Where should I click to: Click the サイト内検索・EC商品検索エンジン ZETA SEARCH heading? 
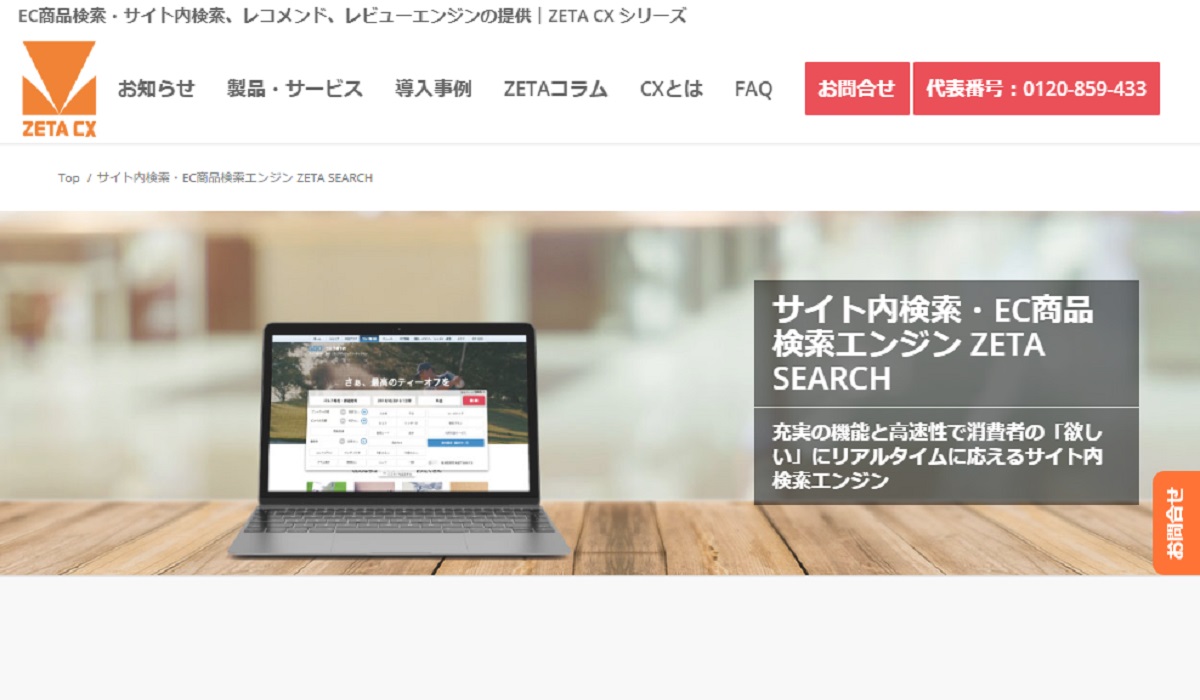click(933, 344)
